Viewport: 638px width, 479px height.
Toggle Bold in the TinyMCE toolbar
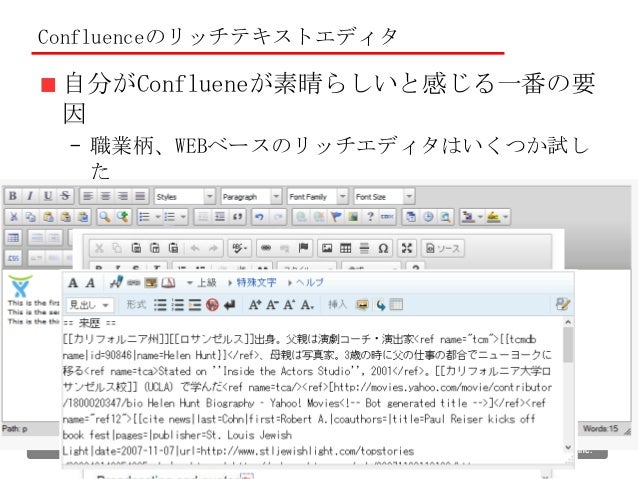[13, 196]
